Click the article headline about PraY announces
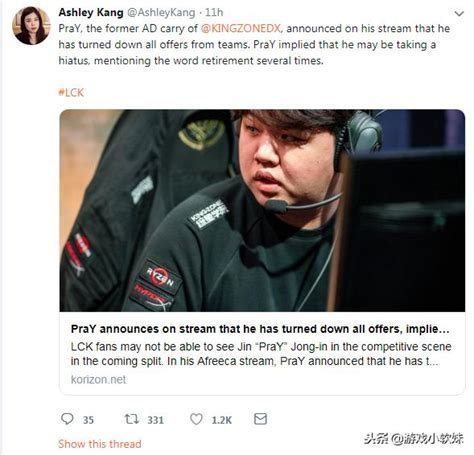The height and width of the screenshot is (455, 474). [x=260, y=329]
